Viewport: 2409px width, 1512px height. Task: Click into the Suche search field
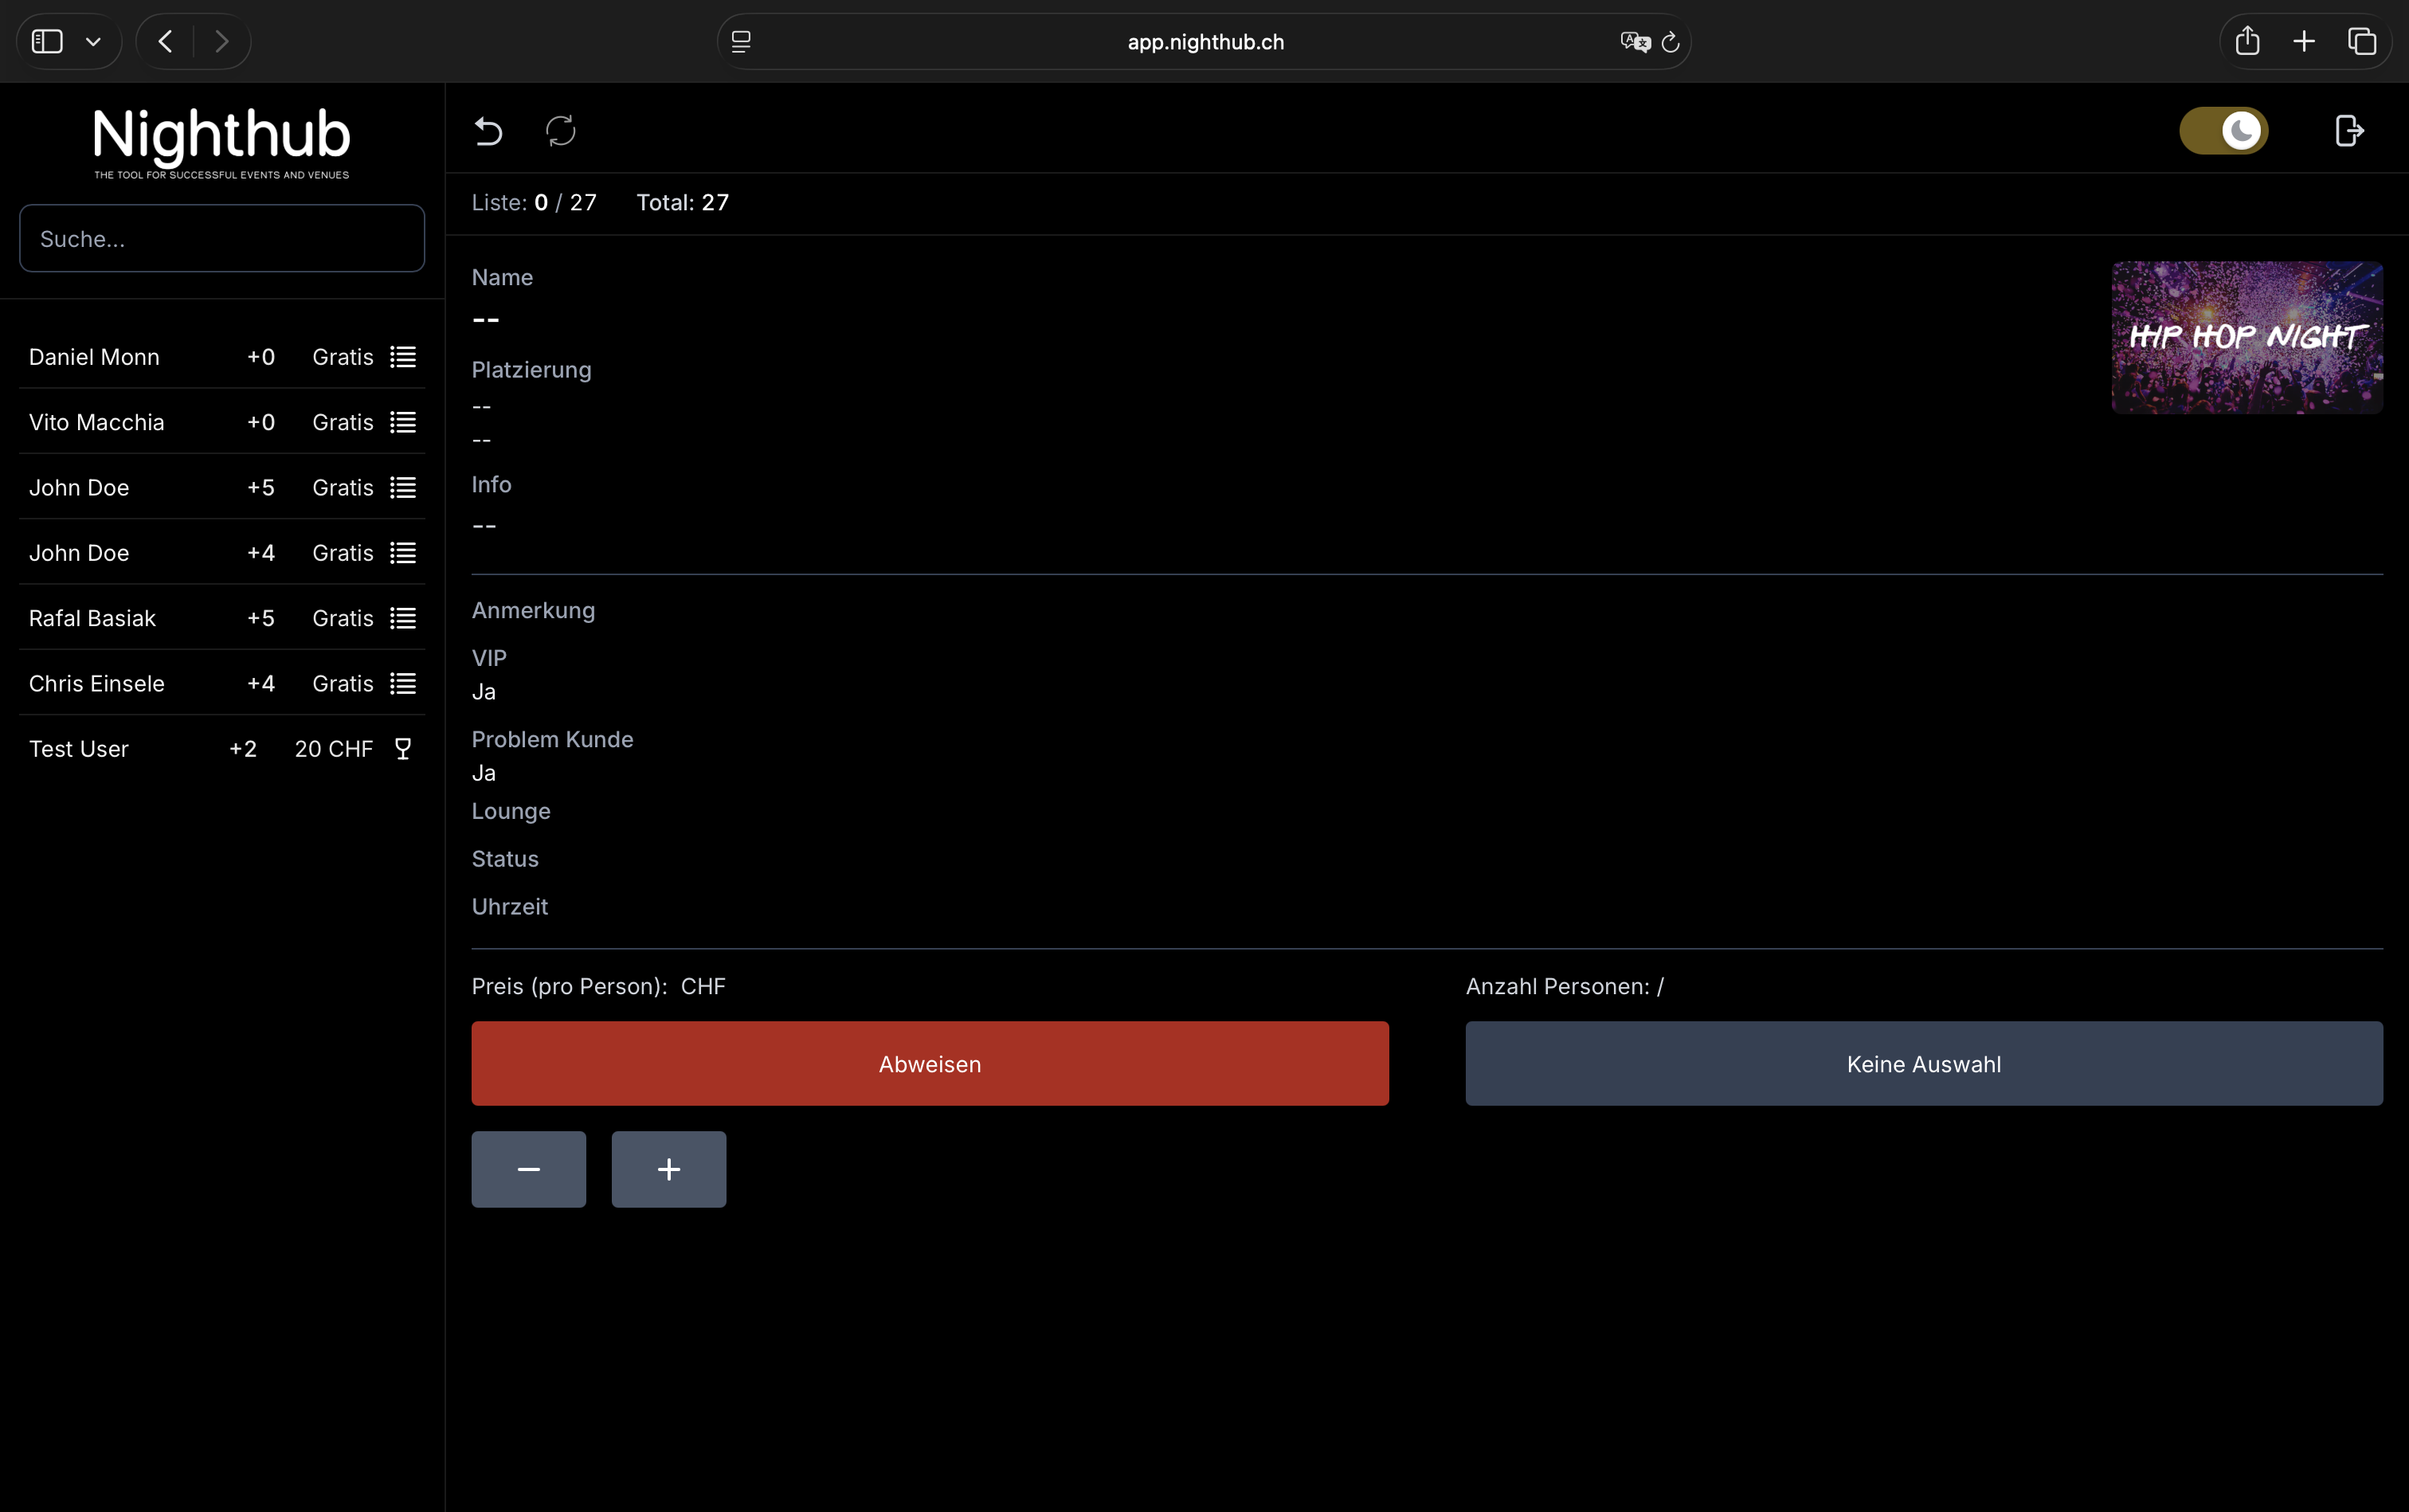pyautogui.click(x=222, y=238)
